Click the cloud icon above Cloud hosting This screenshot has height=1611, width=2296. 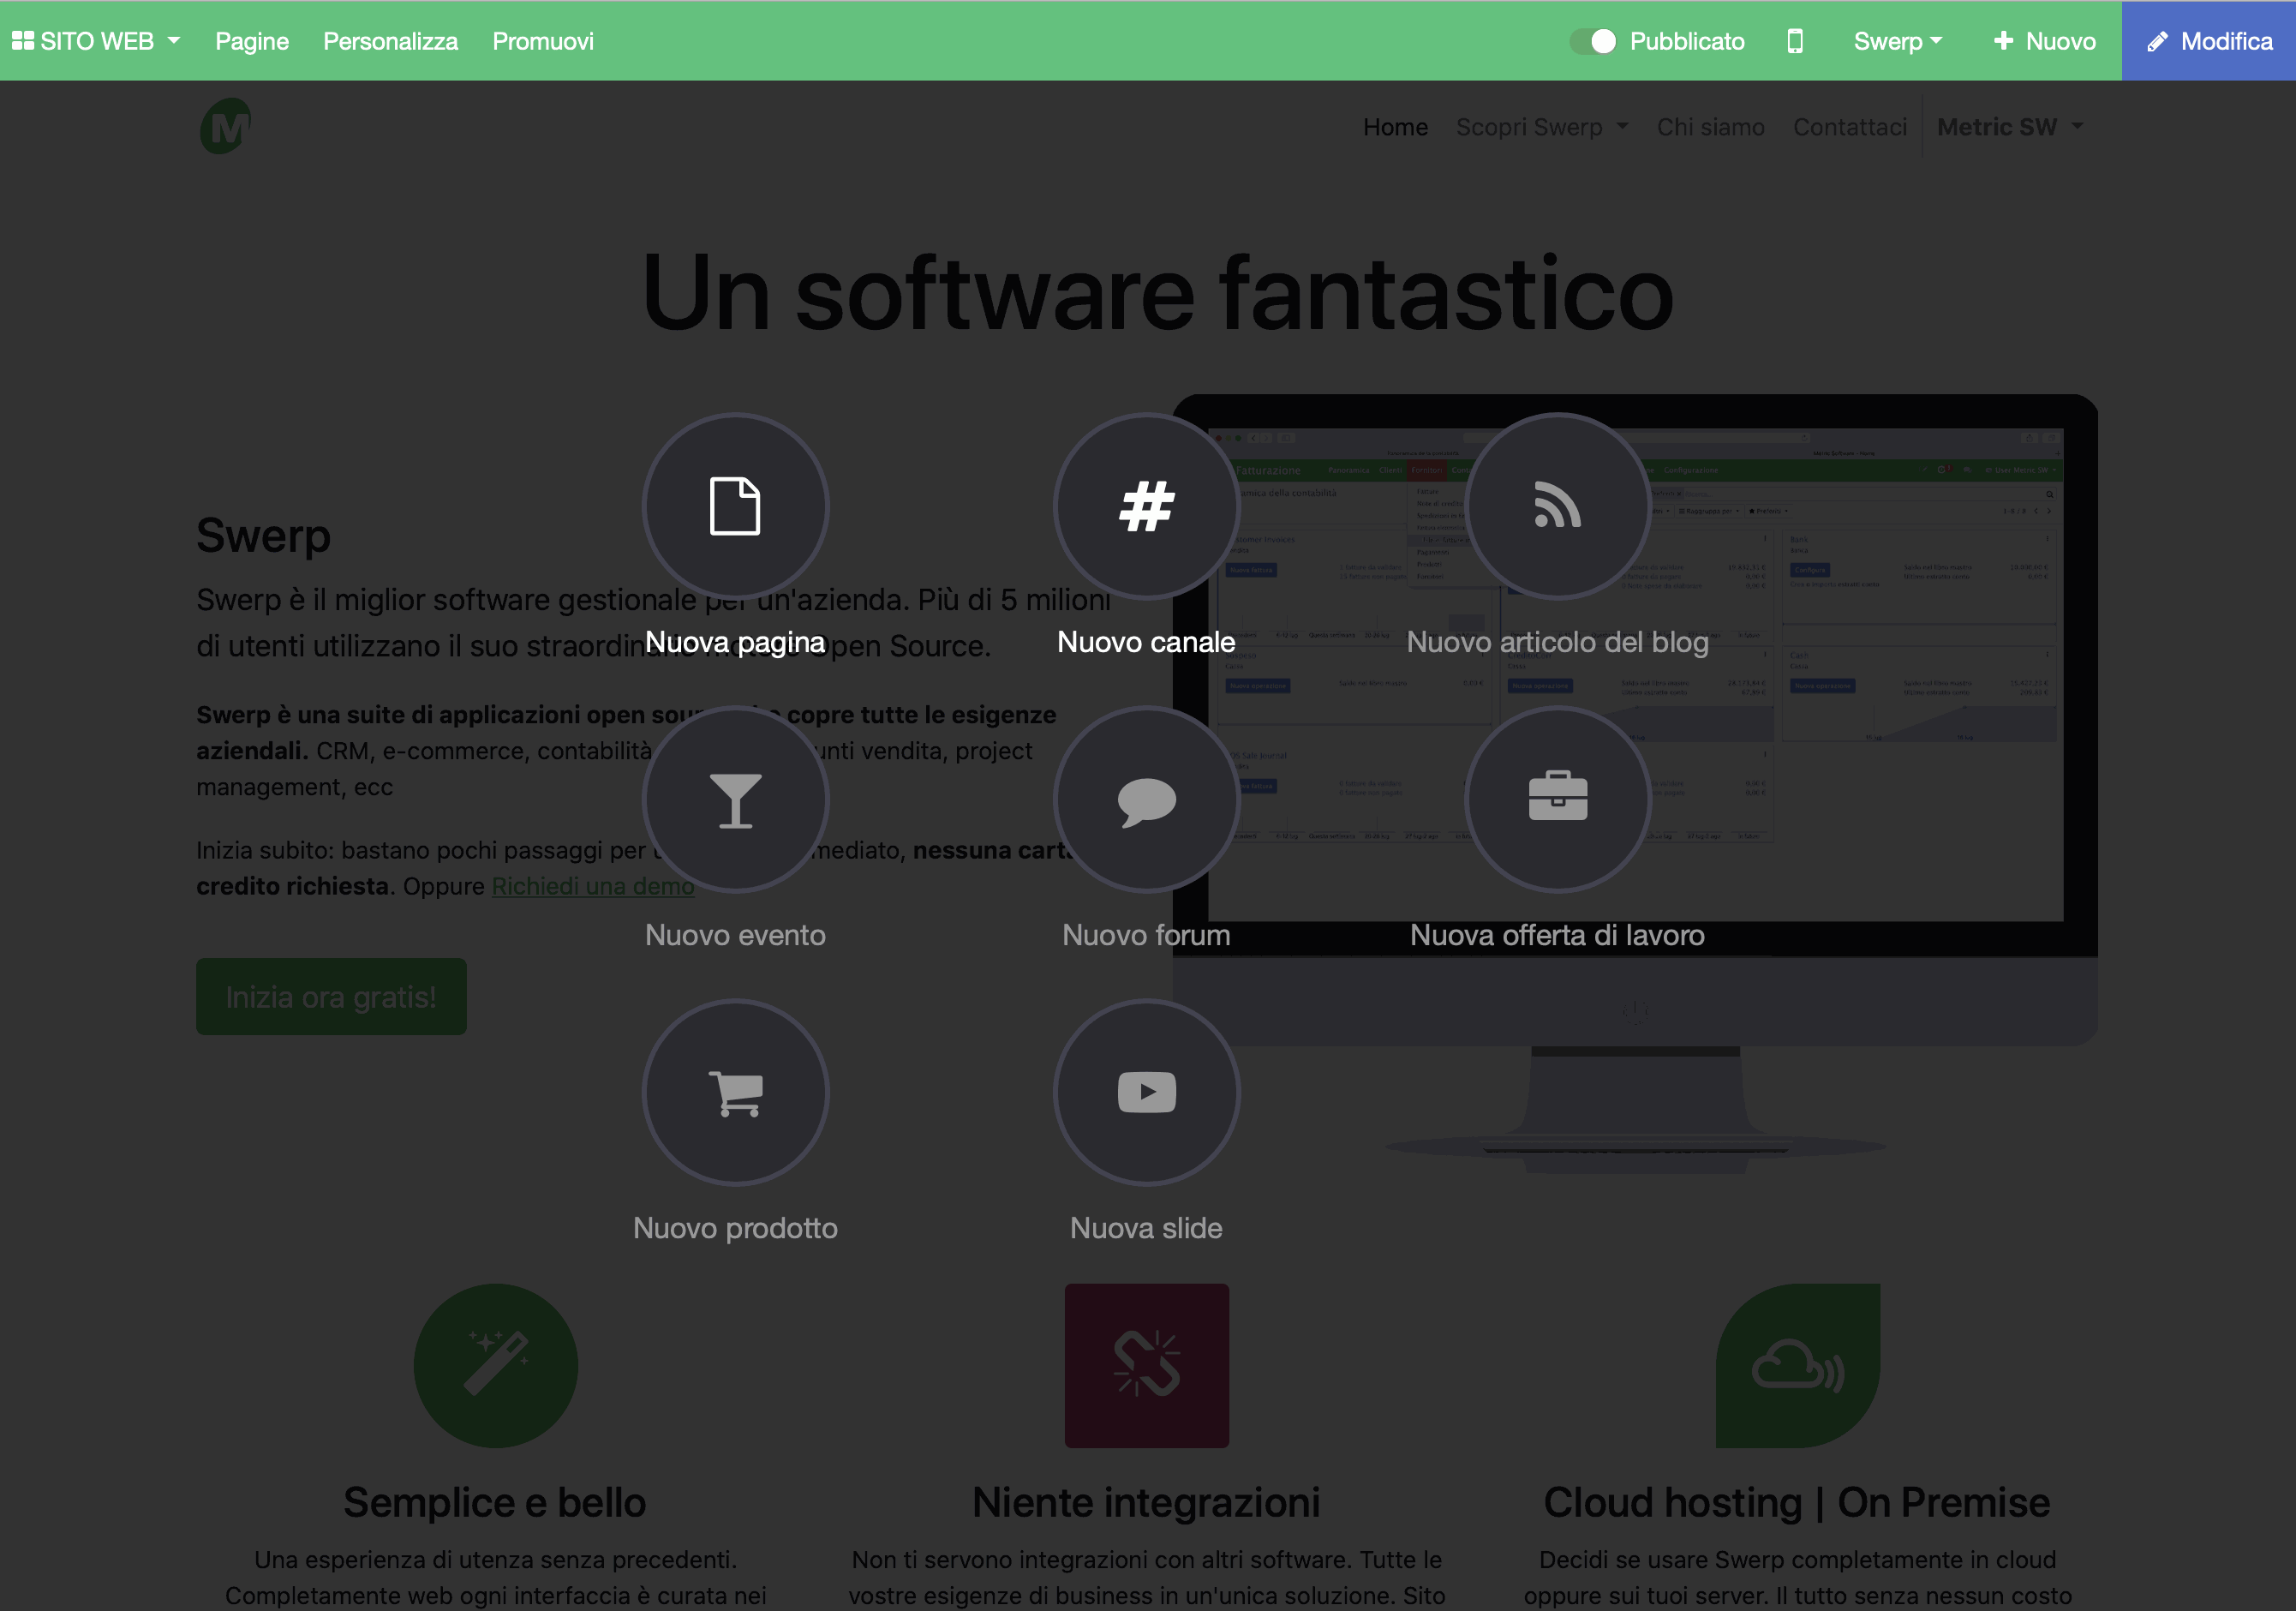[x=1798, y=1365]
